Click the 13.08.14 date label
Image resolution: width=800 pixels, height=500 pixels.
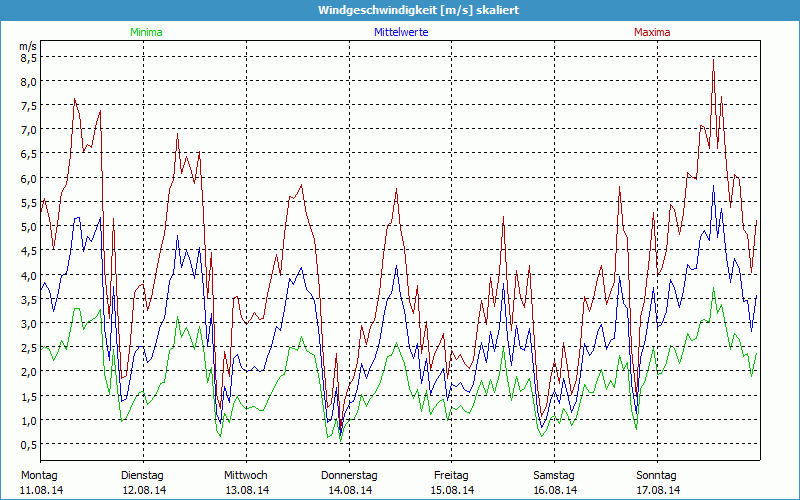coord(247,490)
